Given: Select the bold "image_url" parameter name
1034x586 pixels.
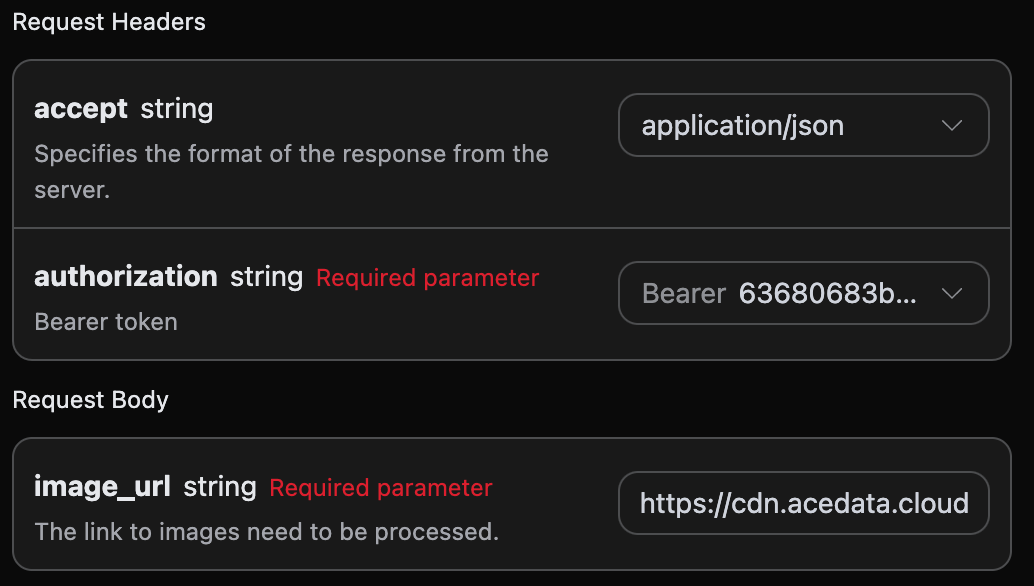Looking at the screenshot, I should (102, 487).
